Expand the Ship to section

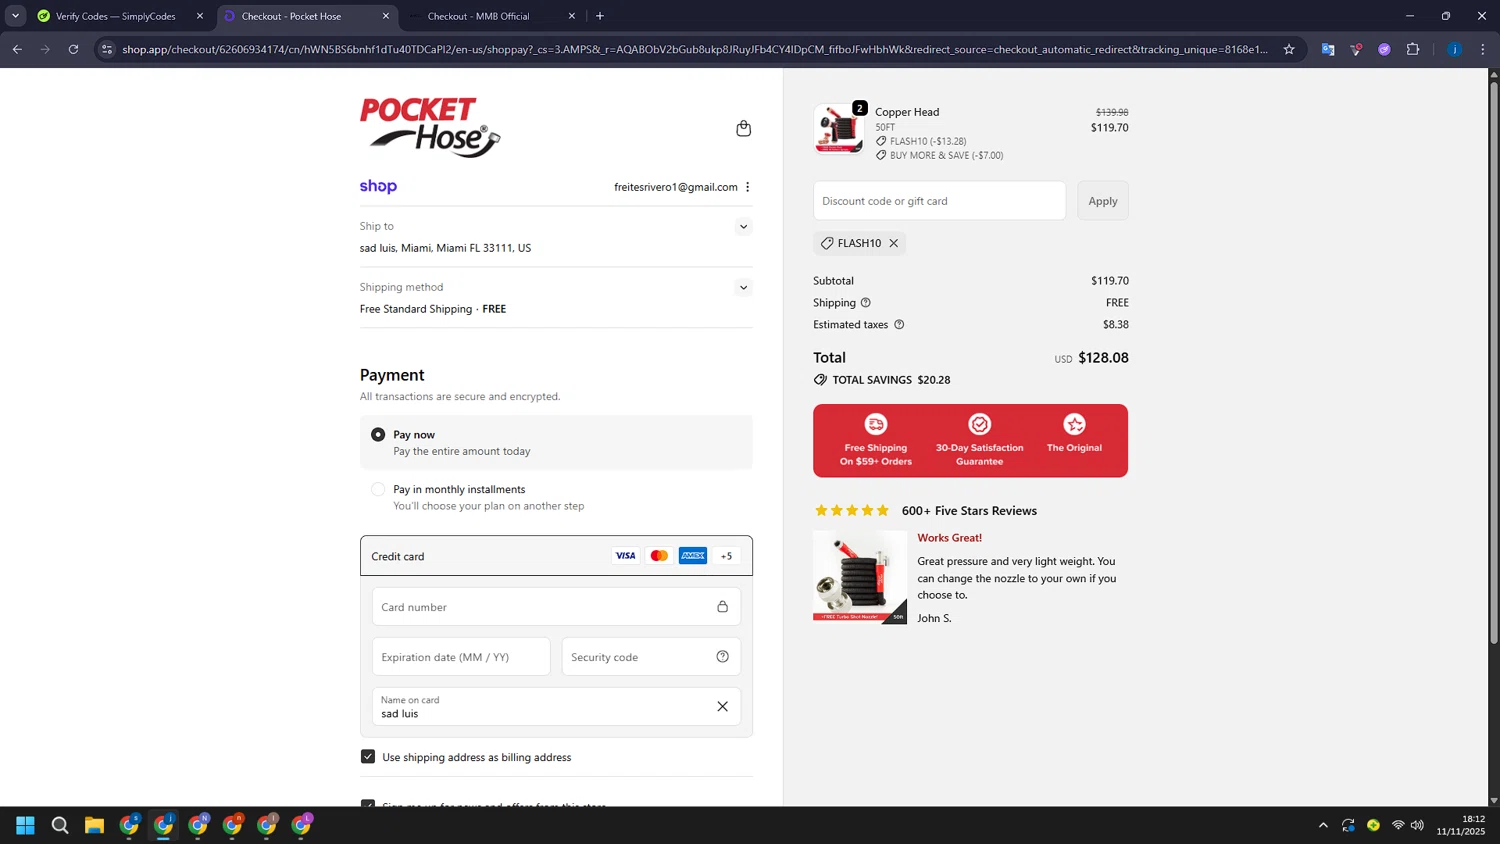pyautogui.click(x=743, y=227)
